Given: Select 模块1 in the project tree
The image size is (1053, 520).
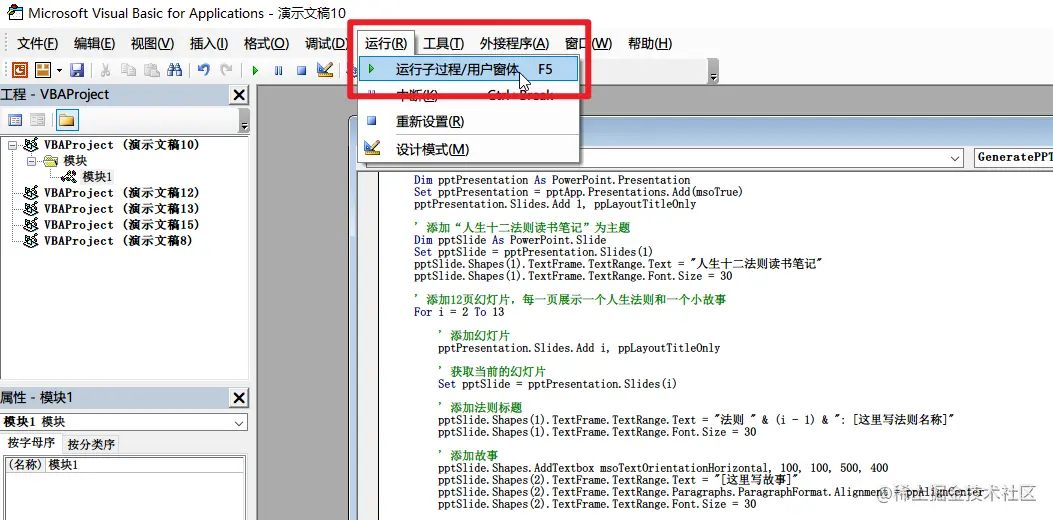Looking at the screenshot, I should coord(97,177).
